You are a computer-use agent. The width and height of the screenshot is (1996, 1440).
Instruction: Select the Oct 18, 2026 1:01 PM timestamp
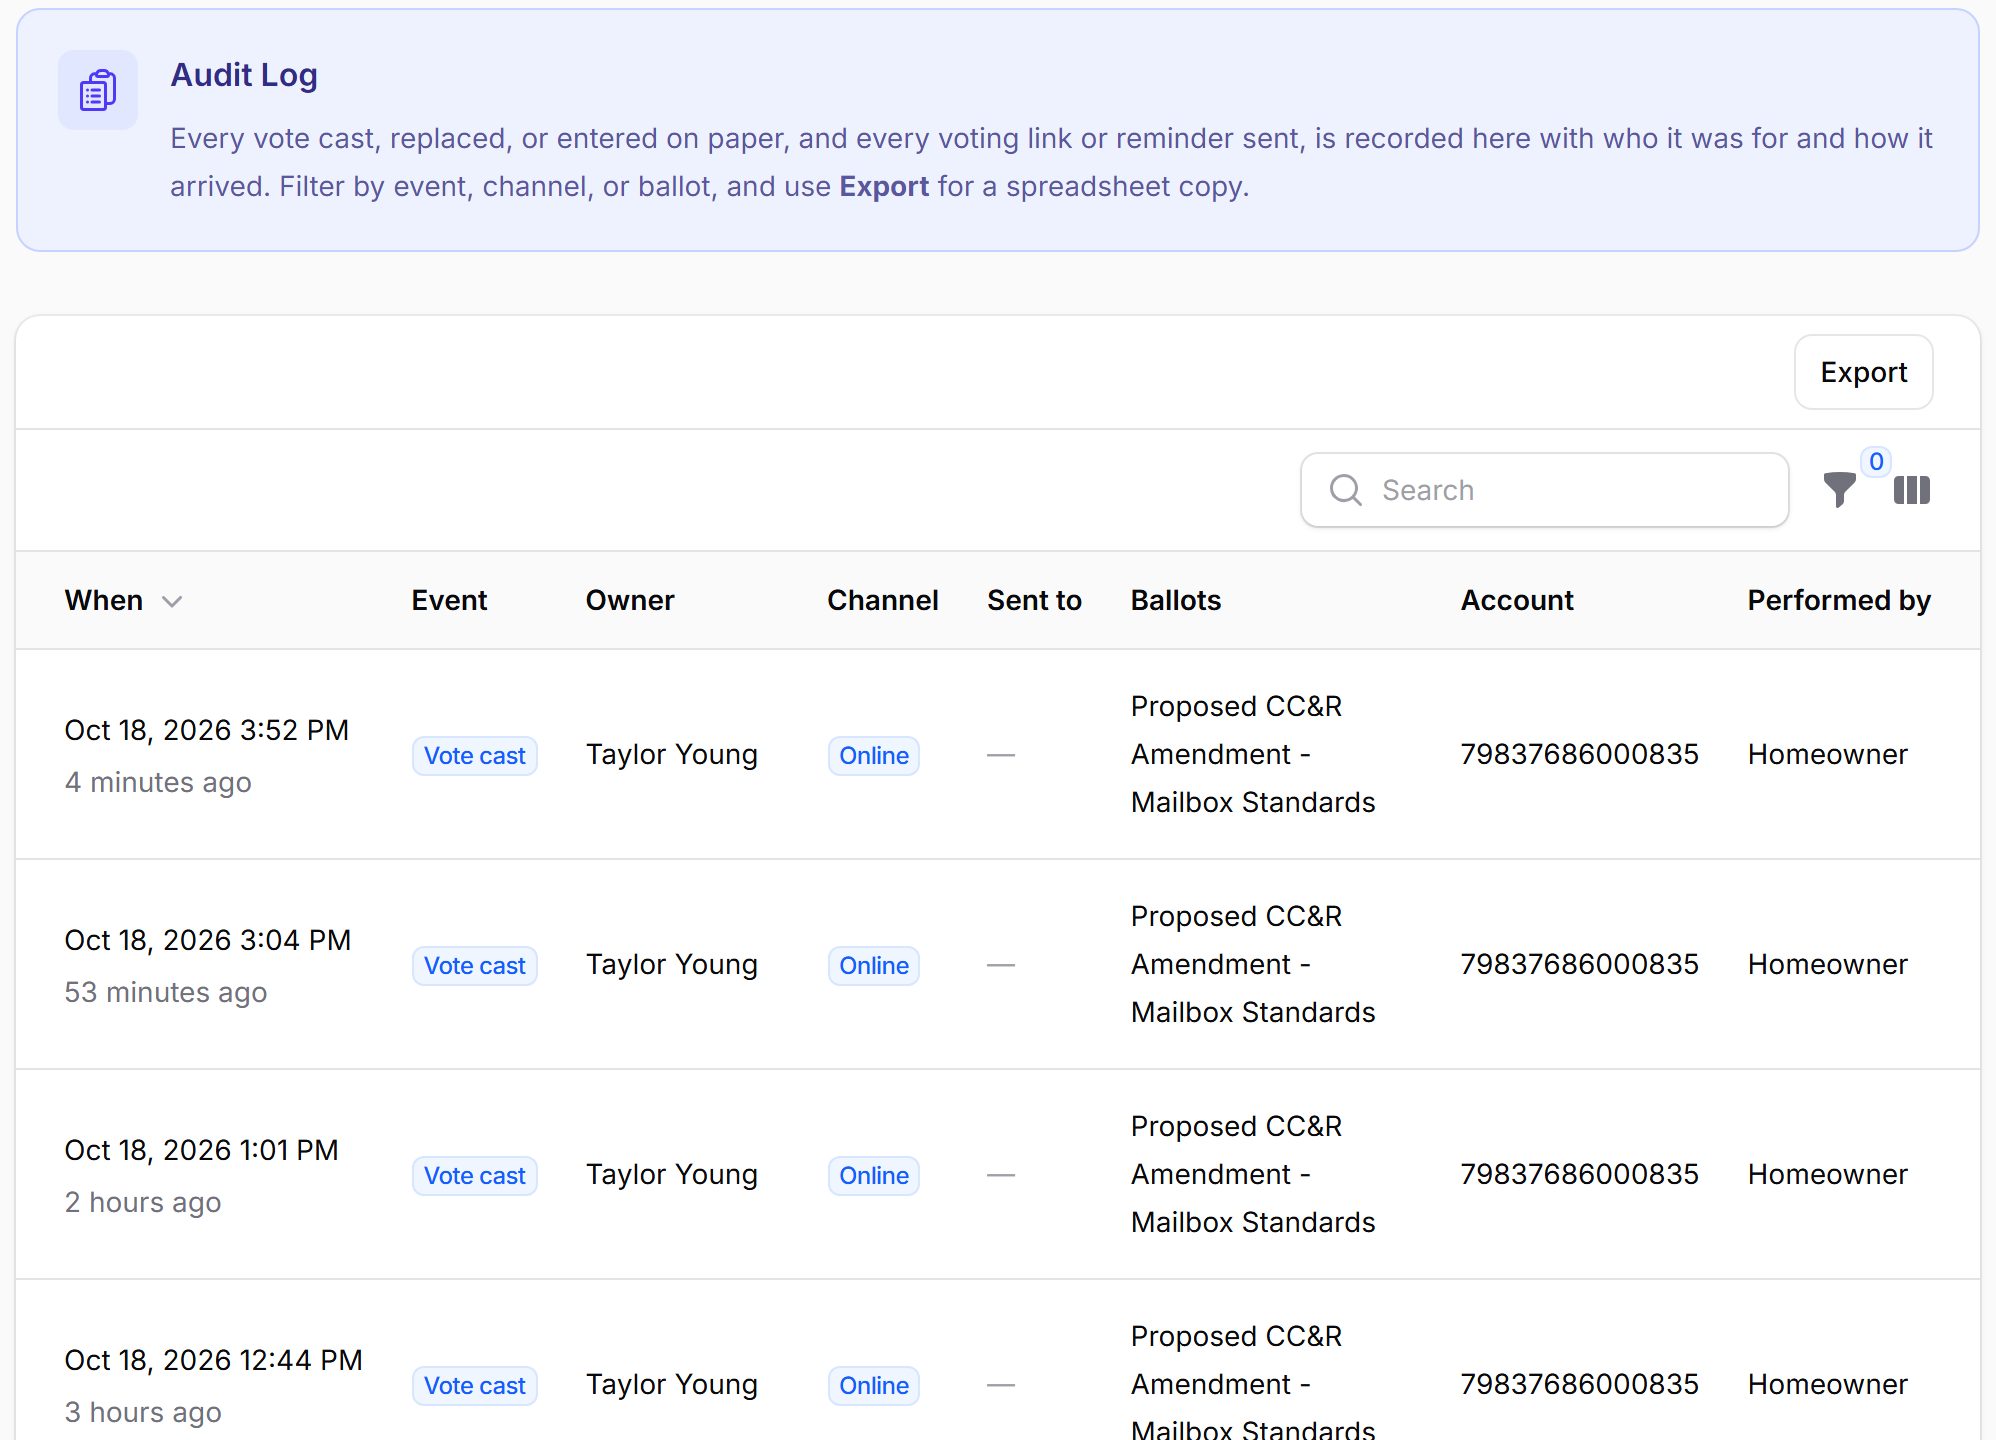202,1150
